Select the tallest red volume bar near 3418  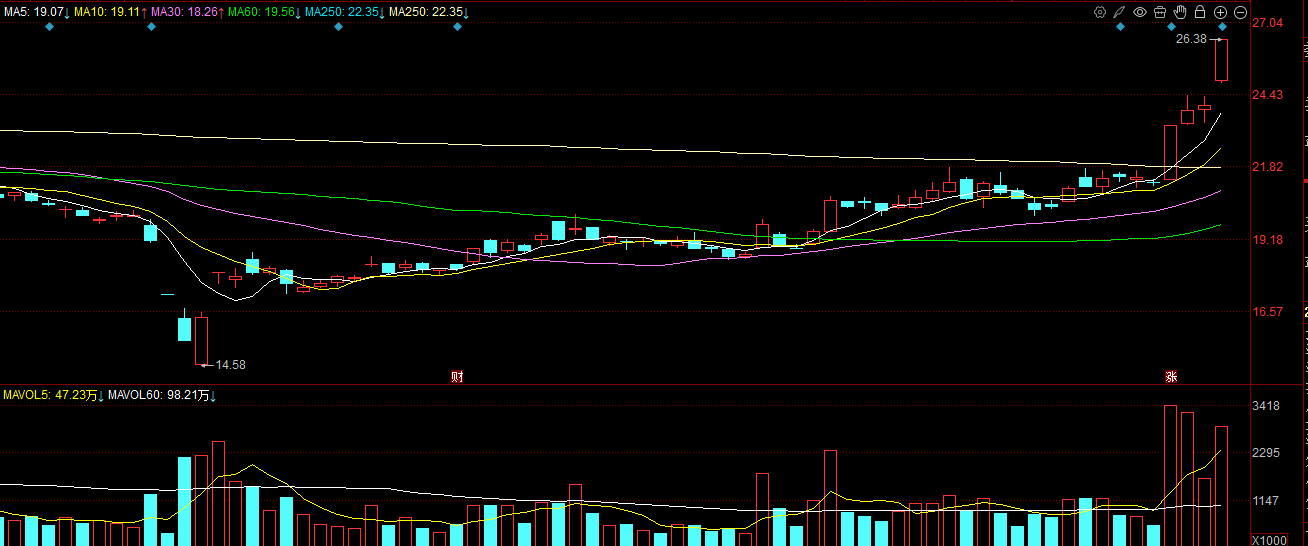(x=1170, y=475)
